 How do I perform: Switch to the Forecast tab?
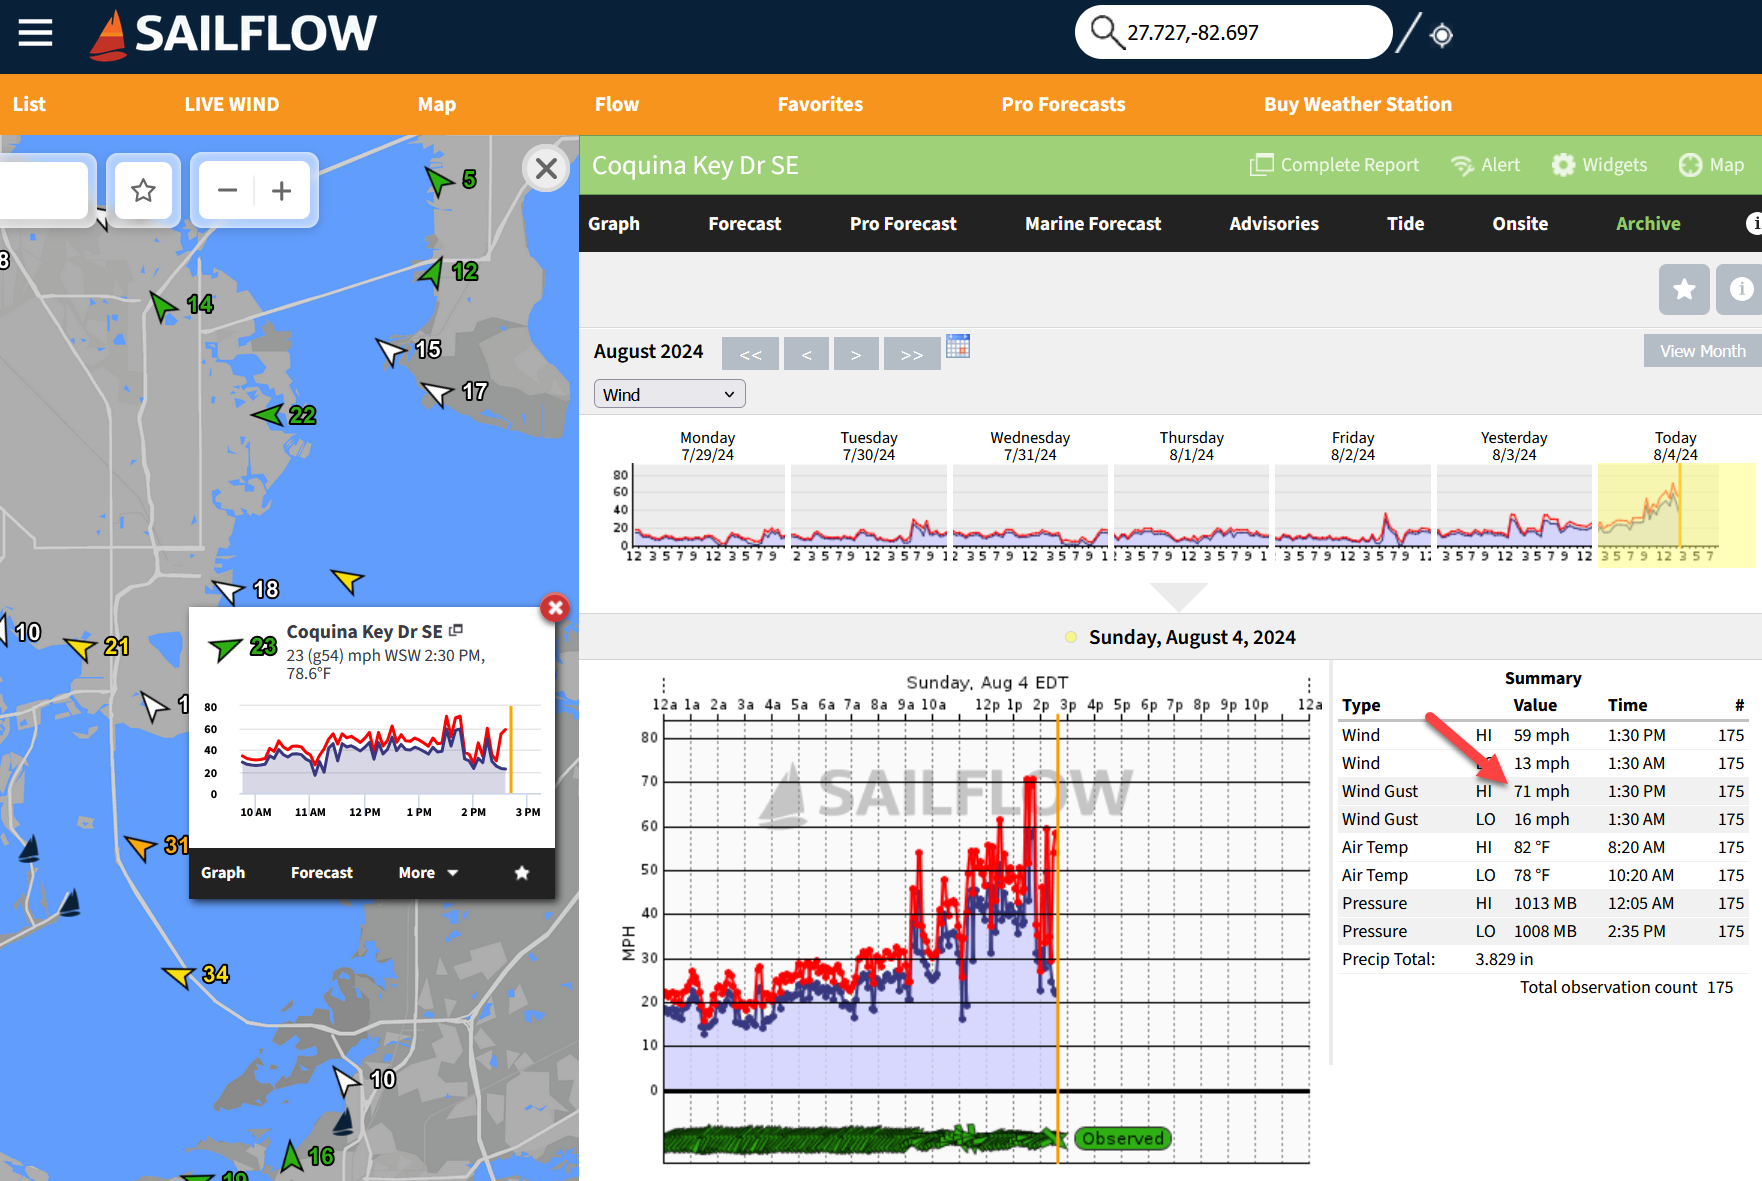(x=745, y=224)
